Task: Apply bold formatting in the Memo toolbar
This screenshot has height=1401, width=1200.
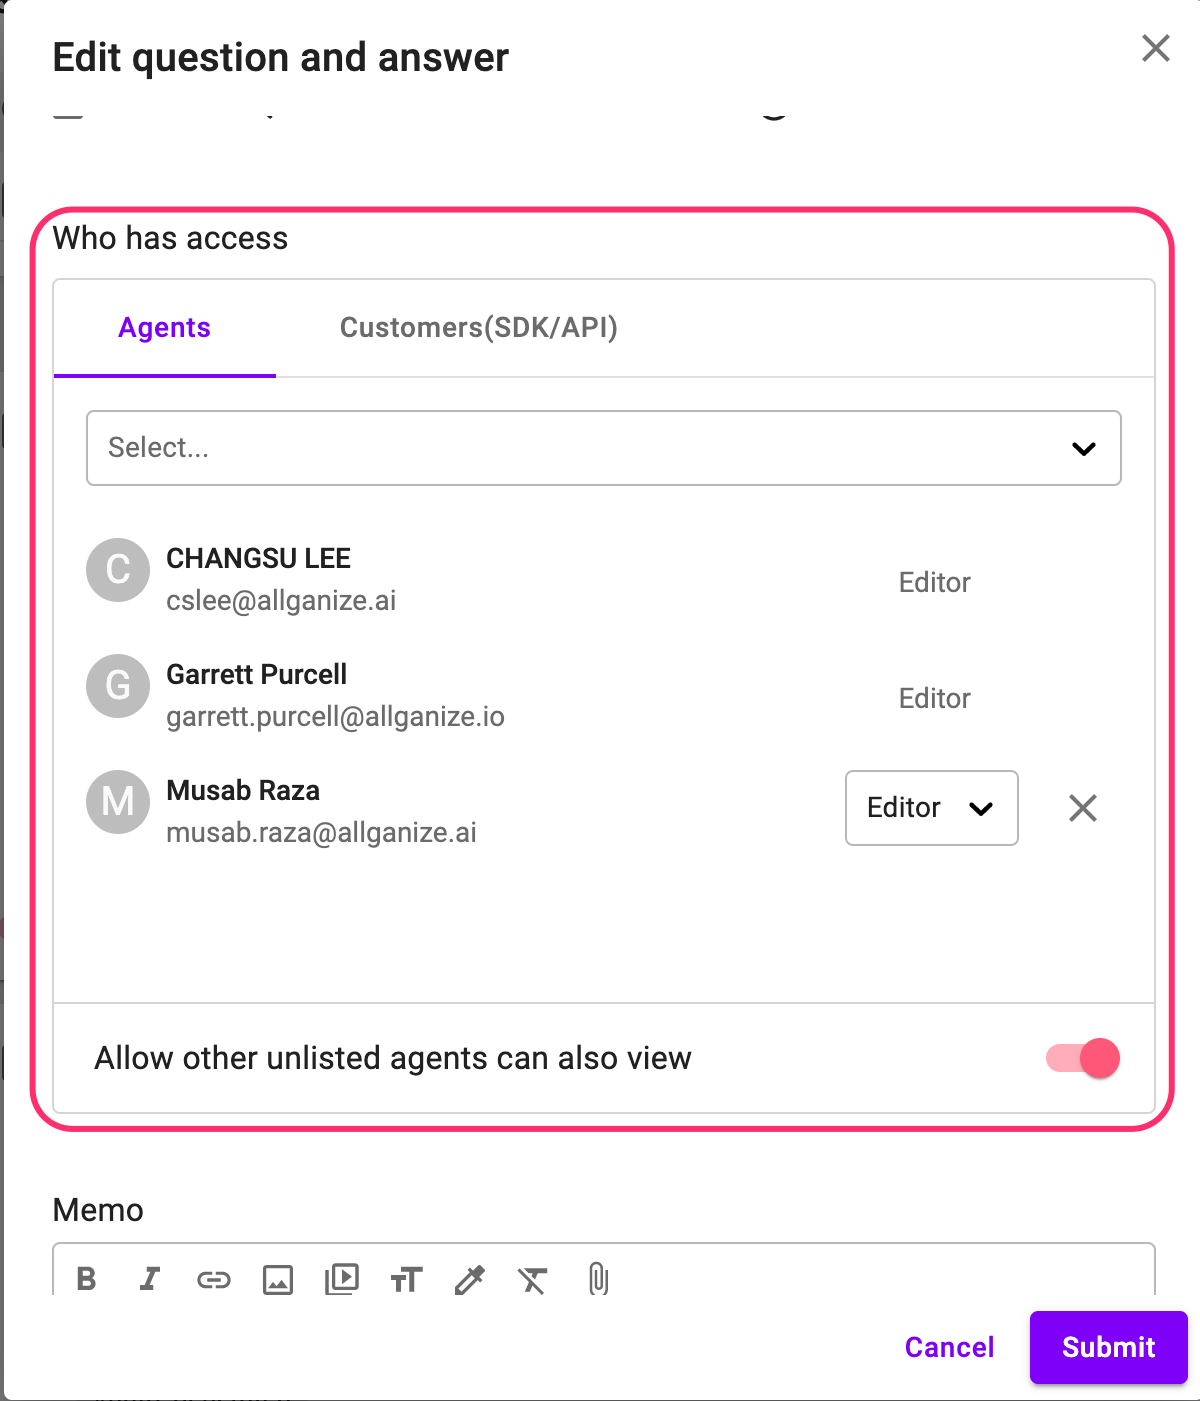Action: [86, 1279]
